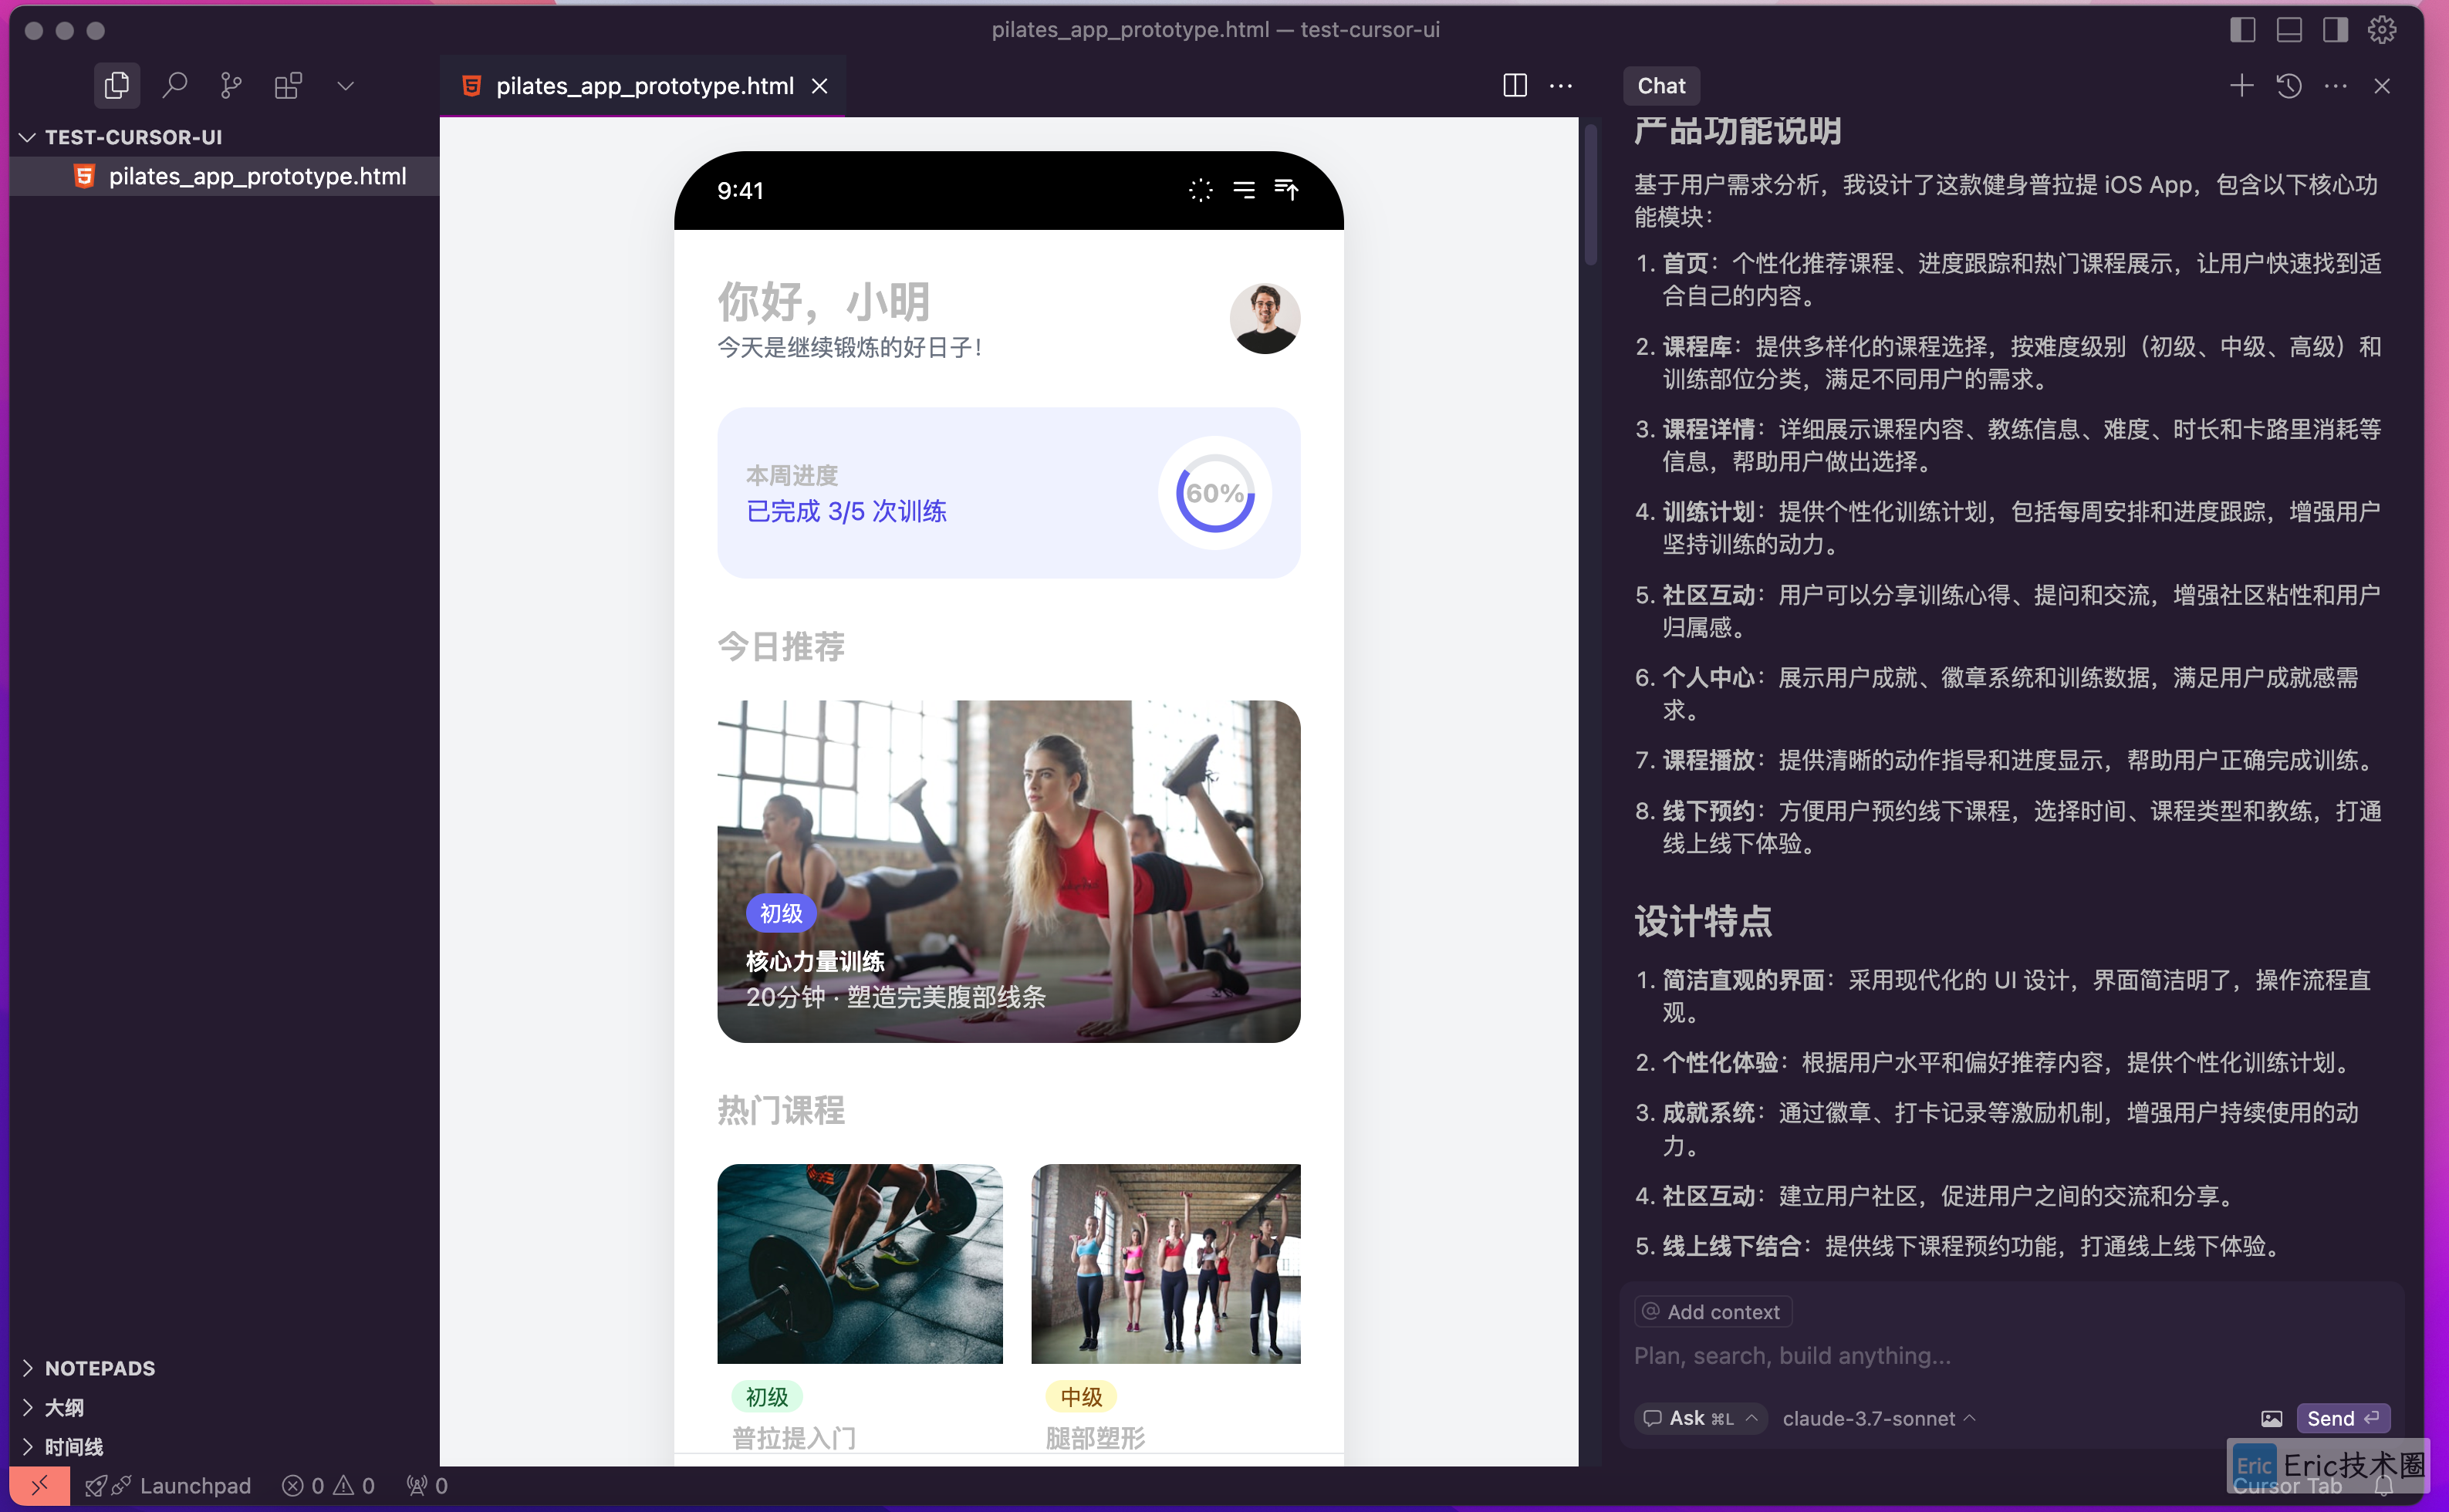Open the Source Control branch icon

pyautogui.click(x=231, y=86)
